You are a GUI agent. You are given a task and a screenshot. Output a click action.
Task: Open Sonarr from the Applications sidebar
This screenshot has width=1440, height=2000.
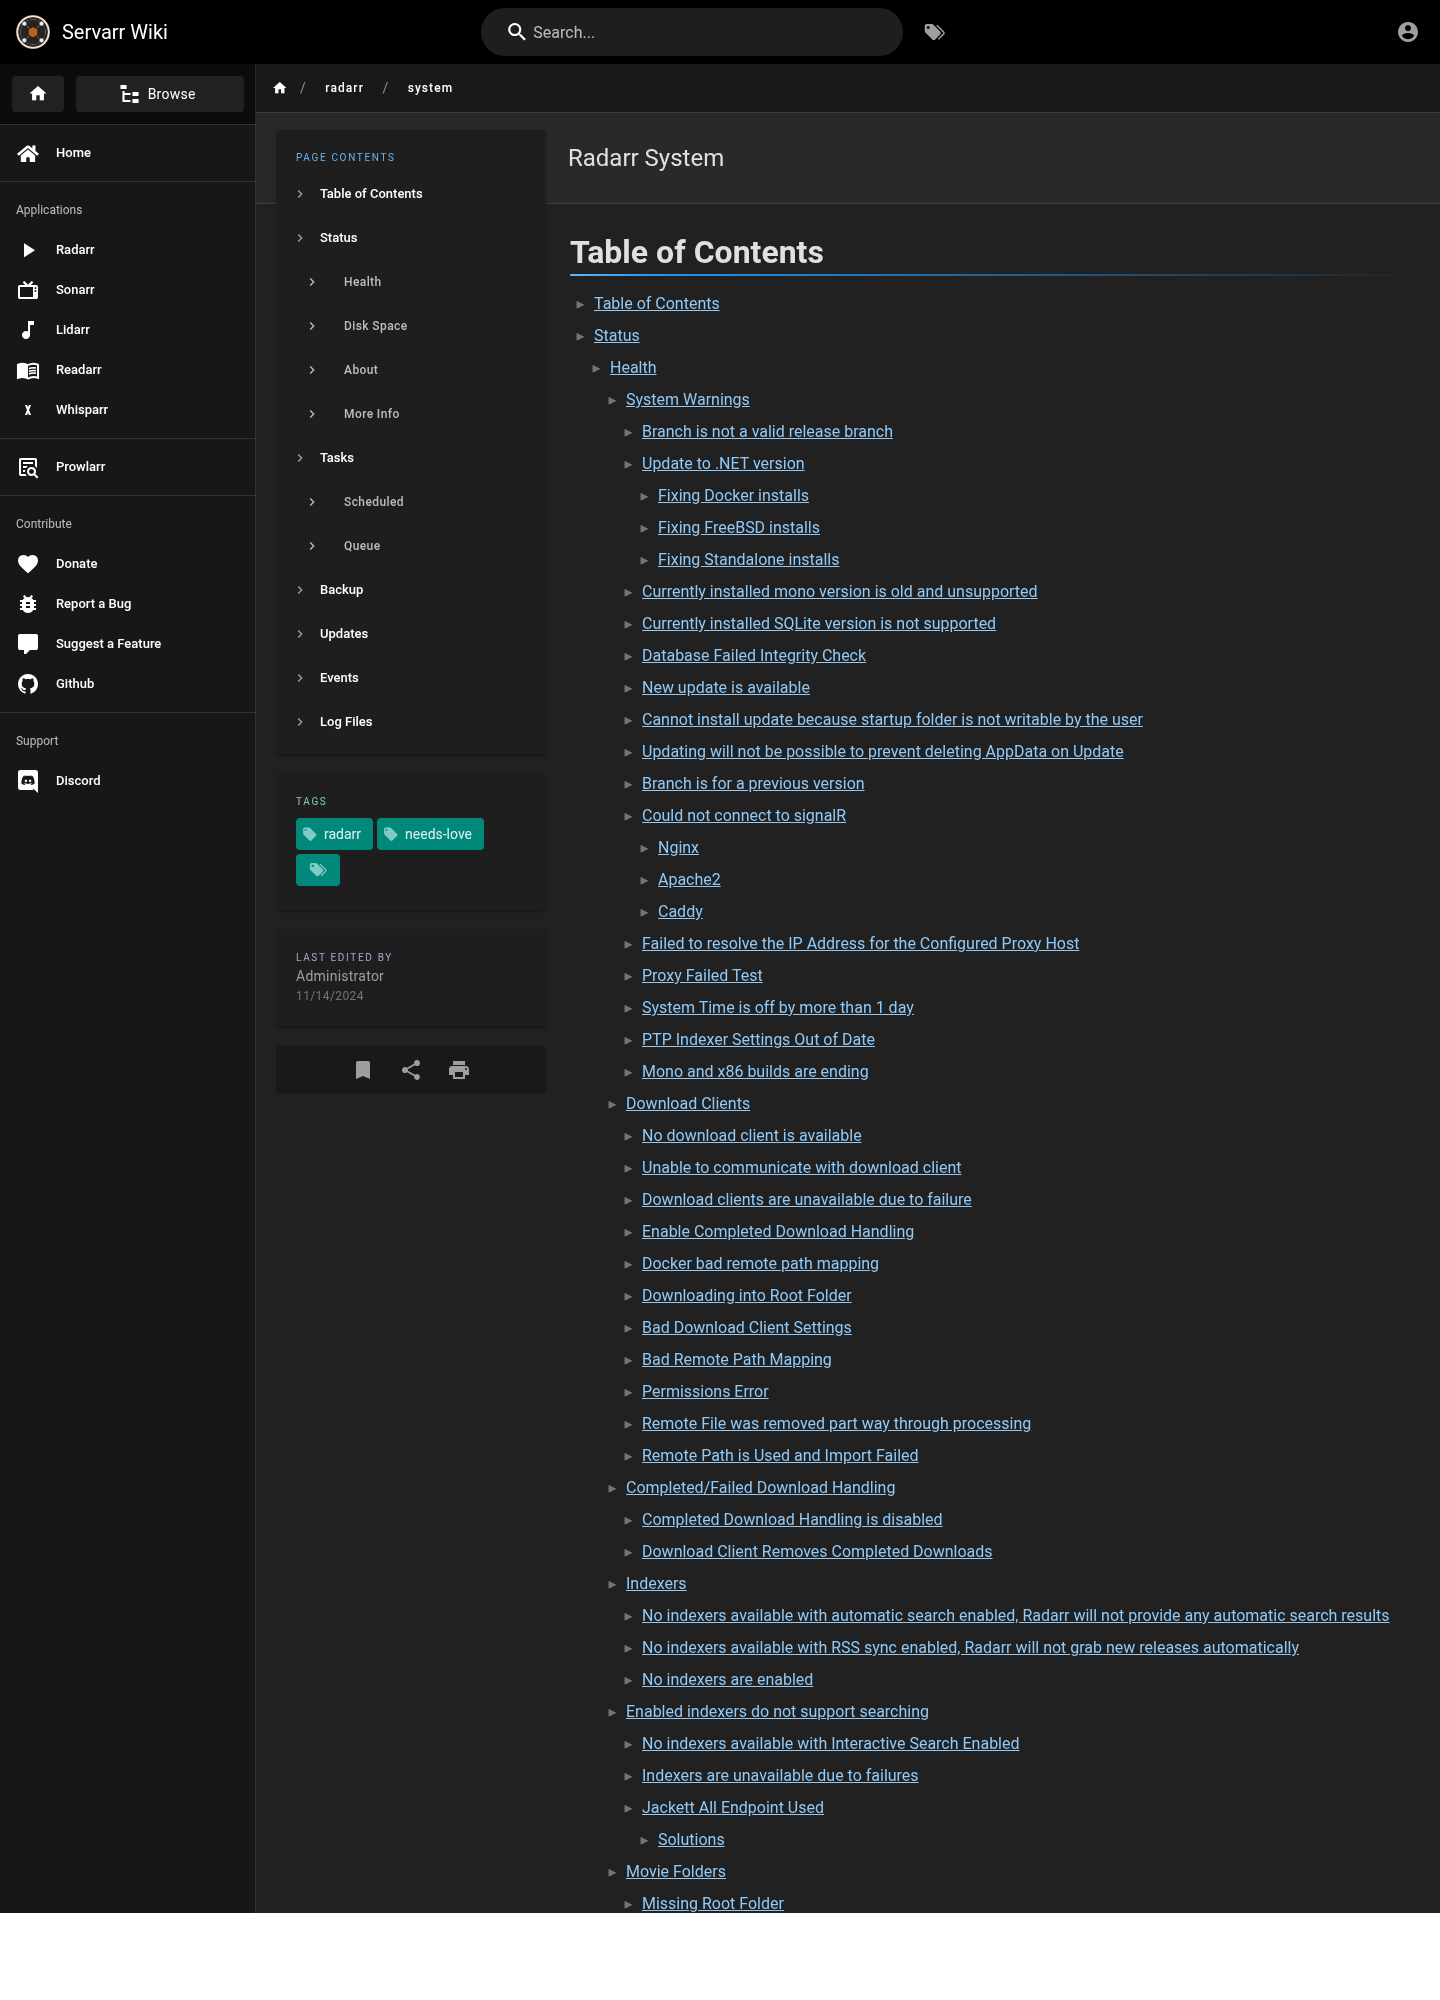click(127, 290)
